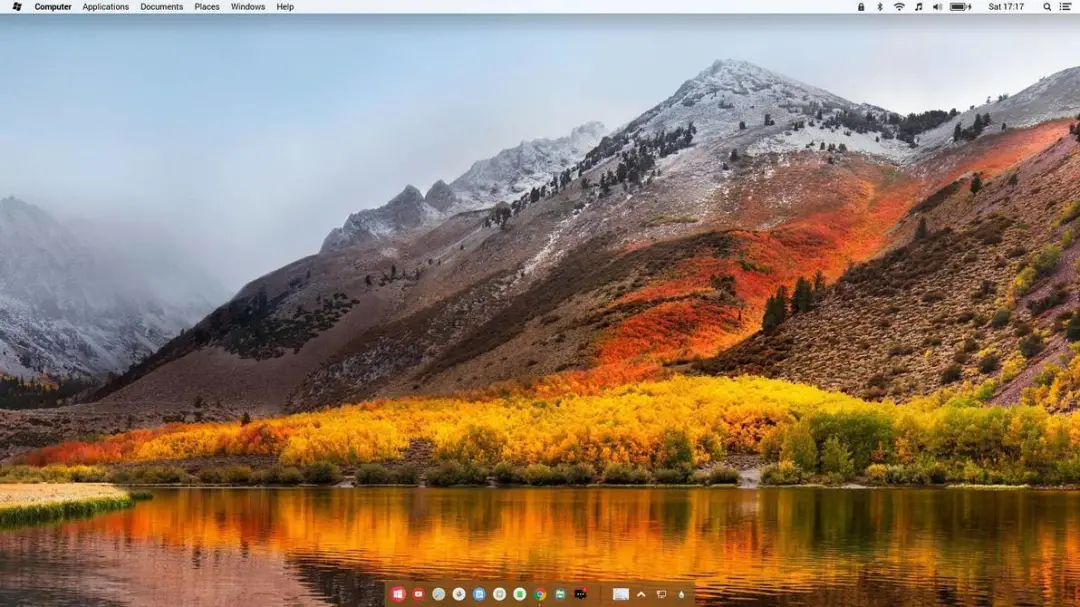1080x607 pixels.
Task: Open the magnifier app in dock
Action: (x=439, y=594)
